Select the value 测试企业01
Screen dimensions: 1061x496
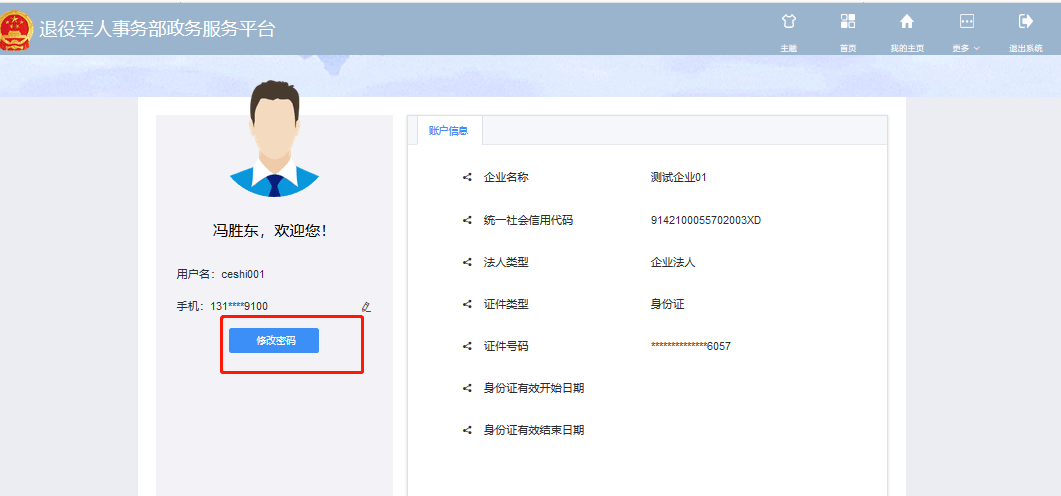click(678, 177)
